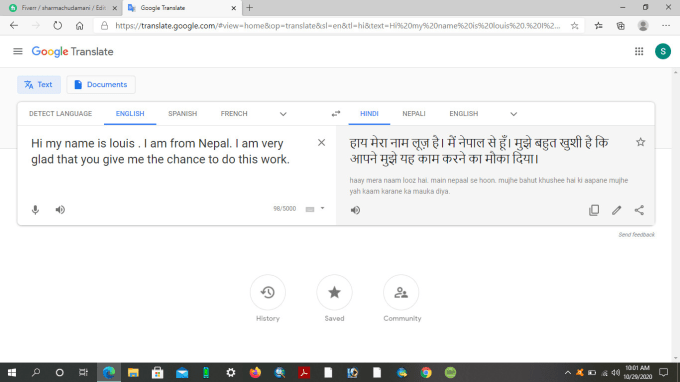Select English as source language
The width and height of the screenshot is (680, 382).
point(130,114)
